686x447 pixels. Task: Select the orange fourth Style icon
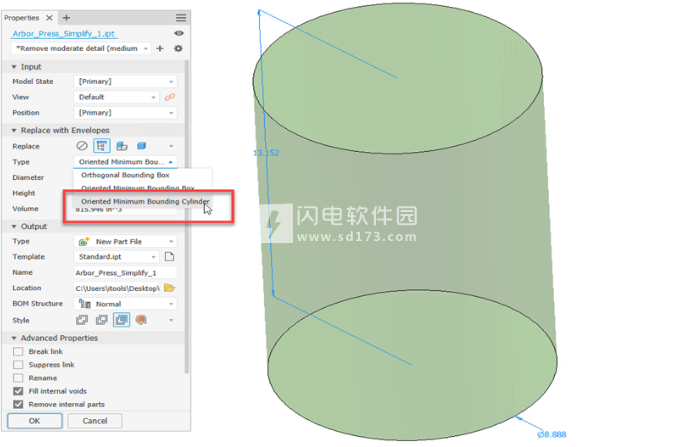point(141,320)
